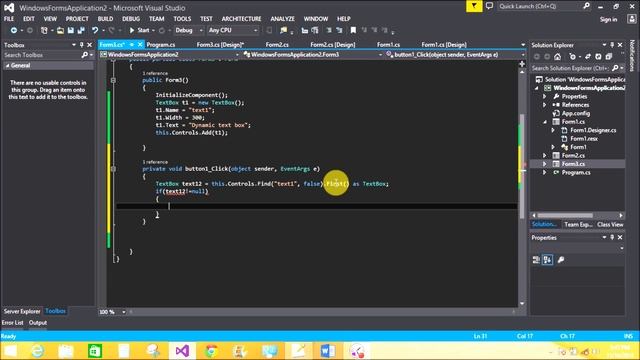This screenshot has width=640, height=360.
Task: Expand the Properties node in Solution Explorer
Action: click(544, 96)
